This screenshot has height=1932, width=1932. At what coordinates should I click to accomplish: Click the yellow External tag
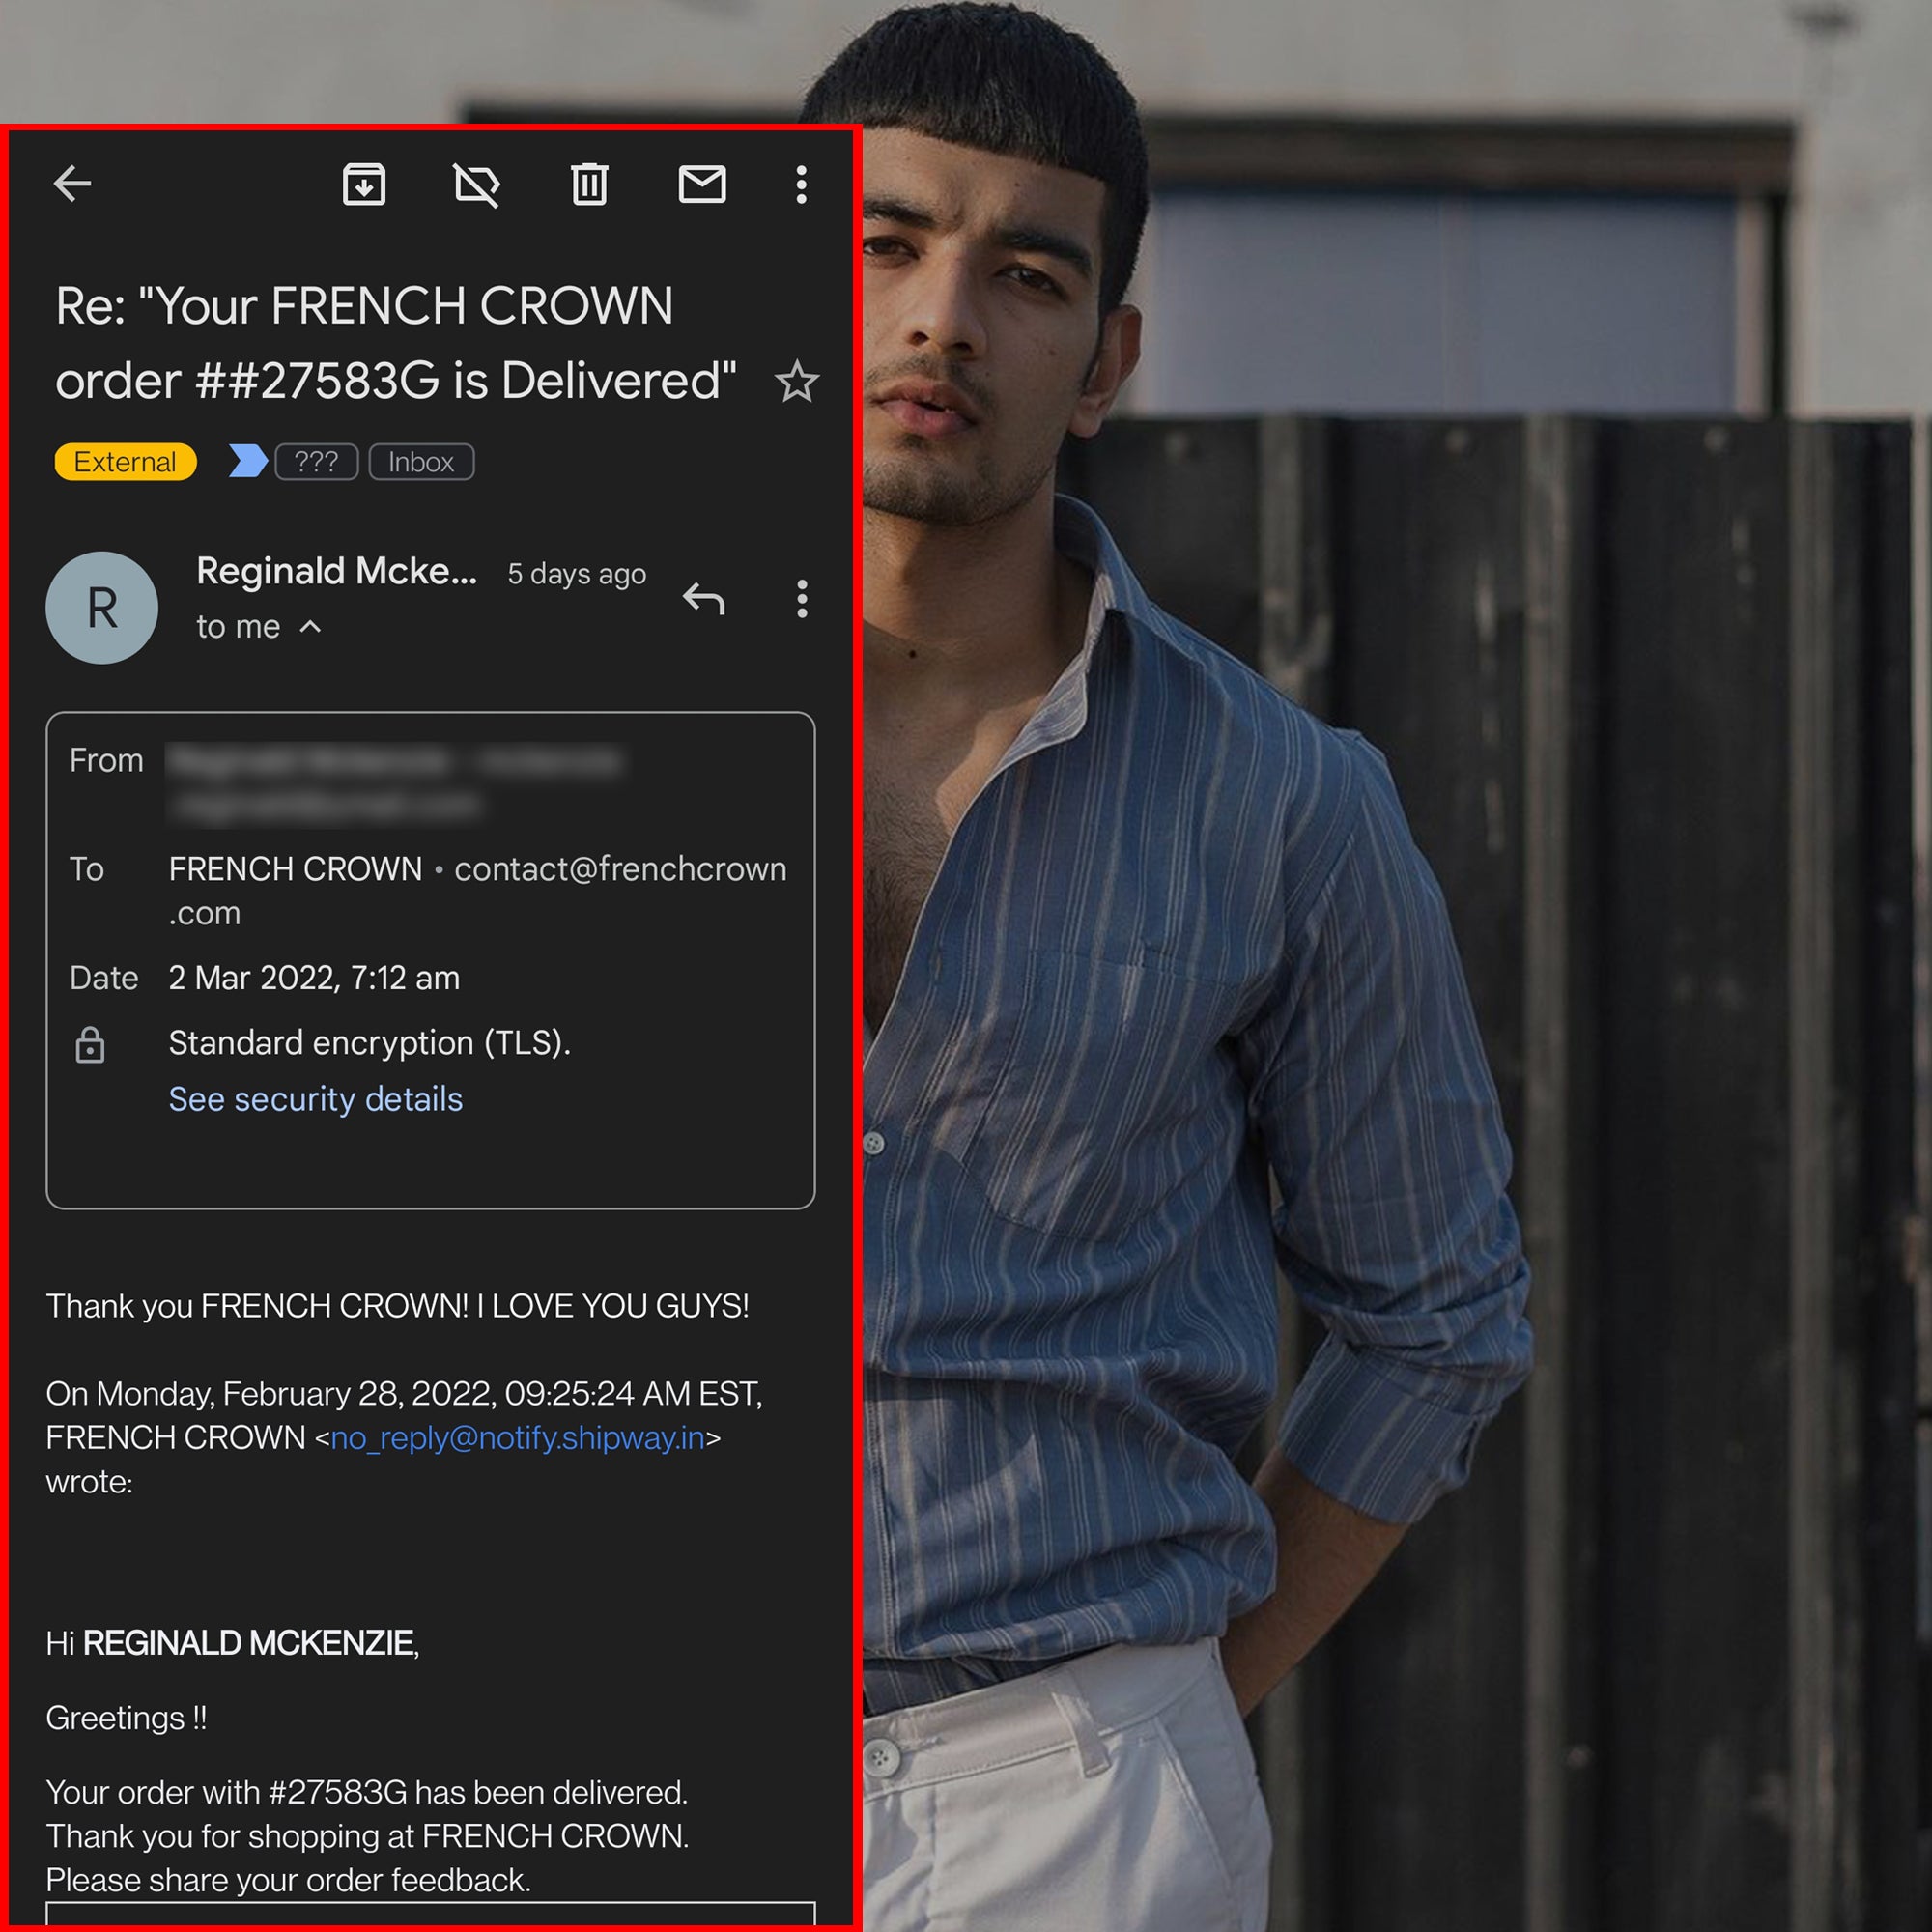coord(125,462)
